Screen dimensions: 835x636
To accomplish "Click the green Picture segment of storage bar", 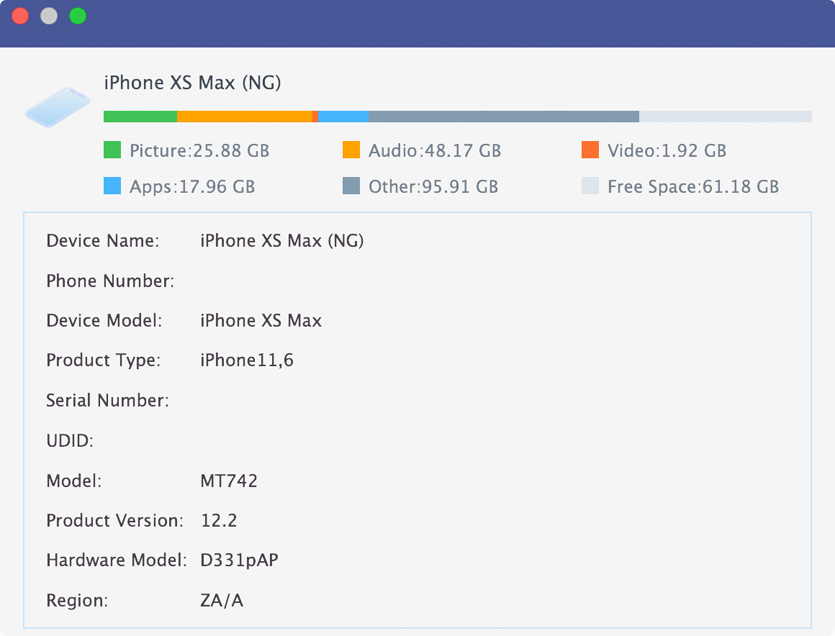I will pos(140,117).
